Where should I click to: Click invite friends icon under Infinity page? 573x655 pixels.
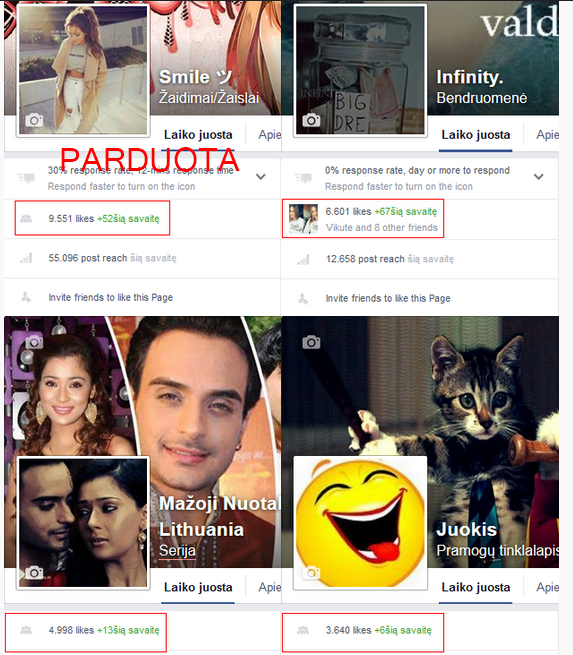[x=303, y=298]
